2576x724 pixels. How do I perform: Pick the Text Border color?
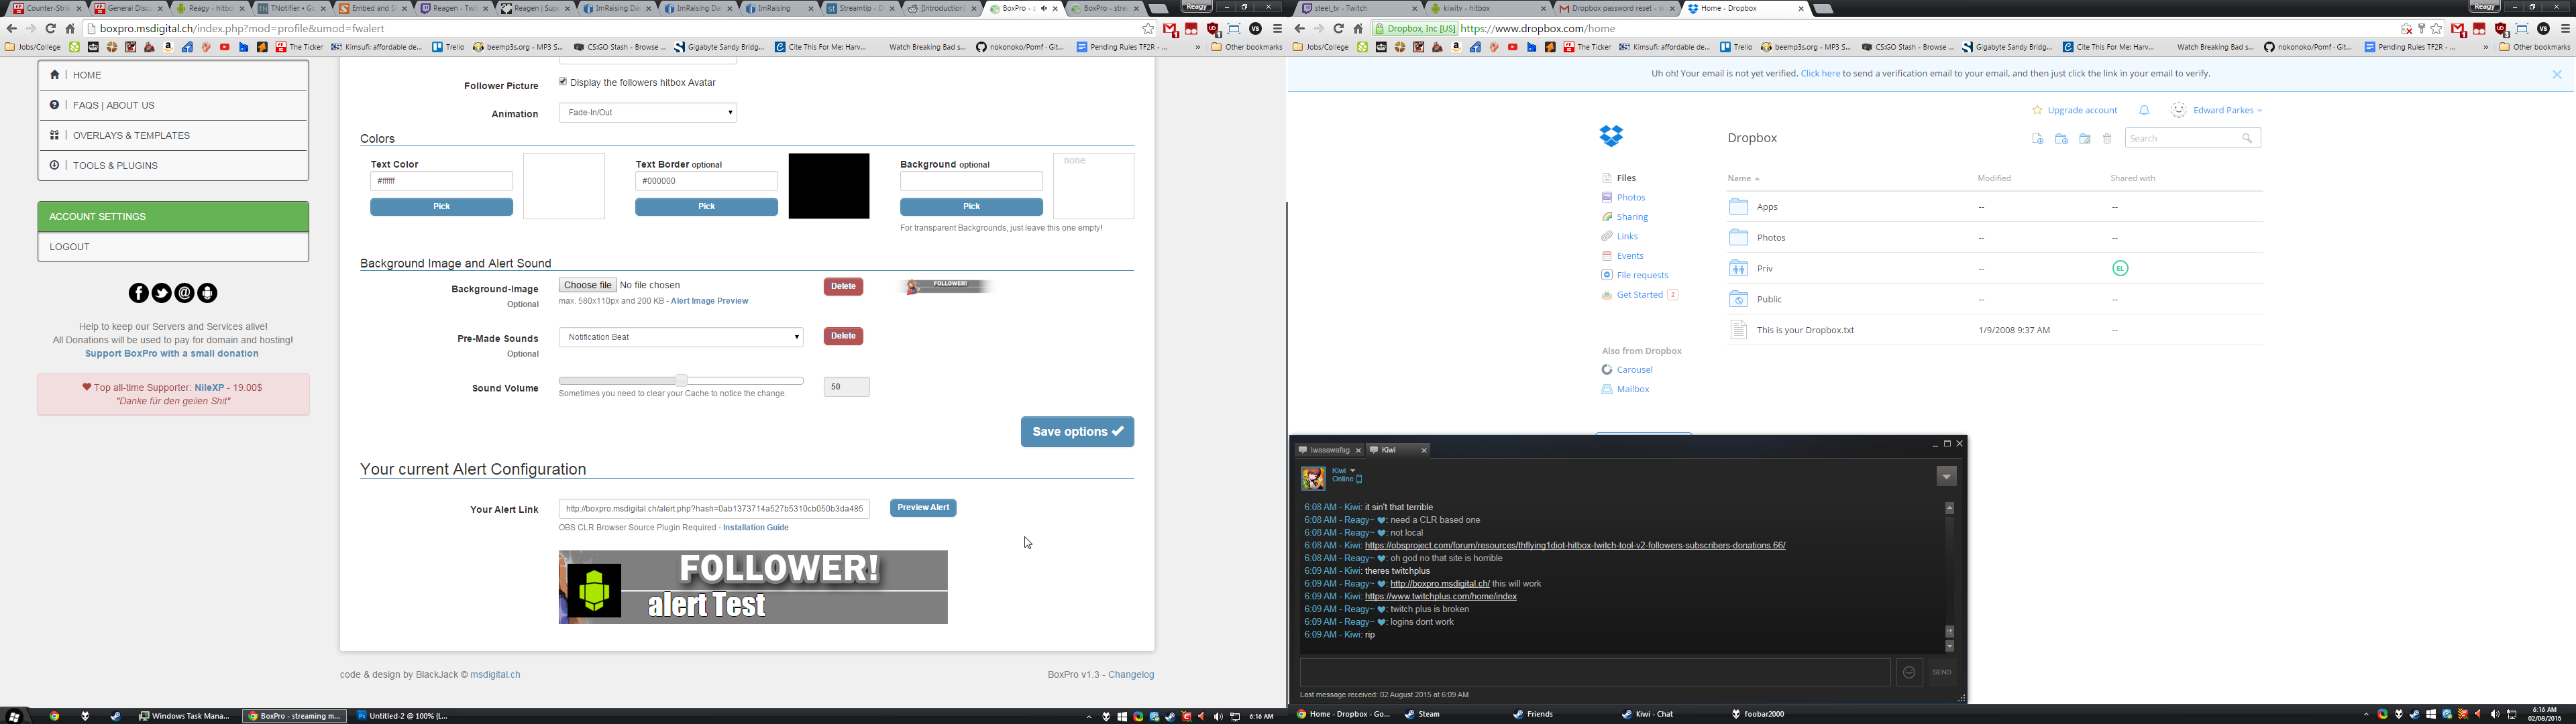pos(706,207)
